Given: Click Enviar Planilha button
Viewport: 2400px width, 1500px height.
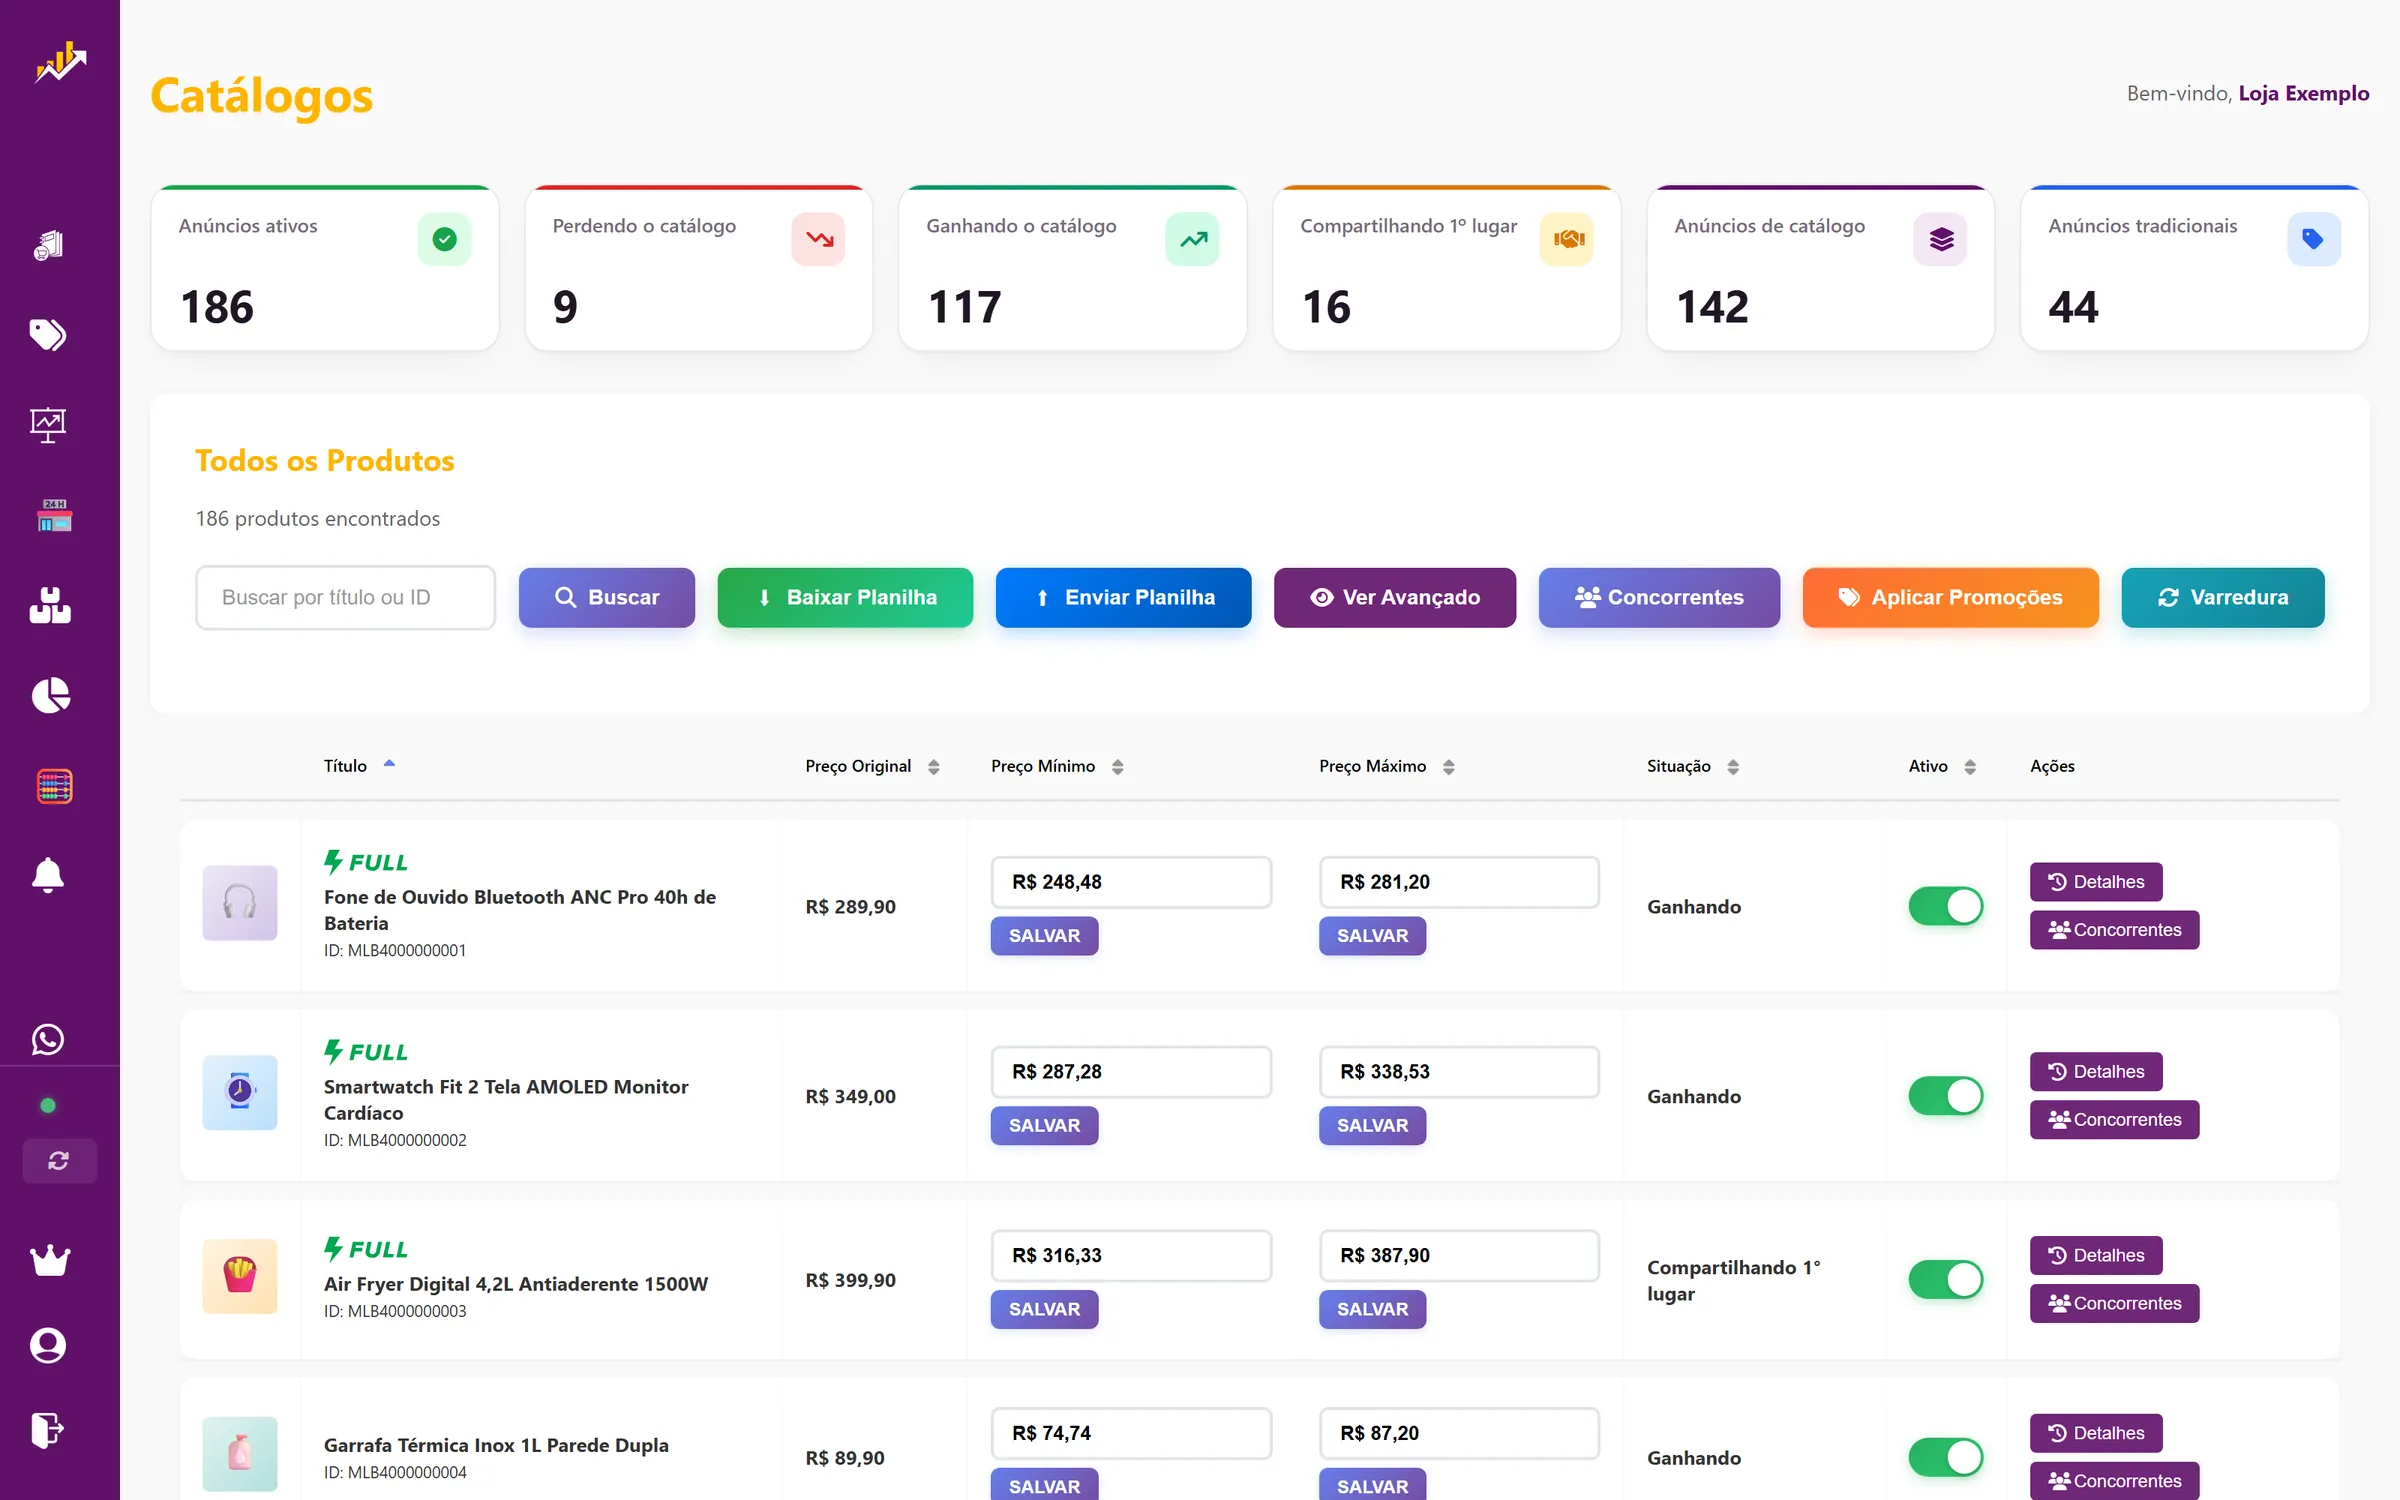Looking at the screenshot, I should click(x=1123, y=597).
